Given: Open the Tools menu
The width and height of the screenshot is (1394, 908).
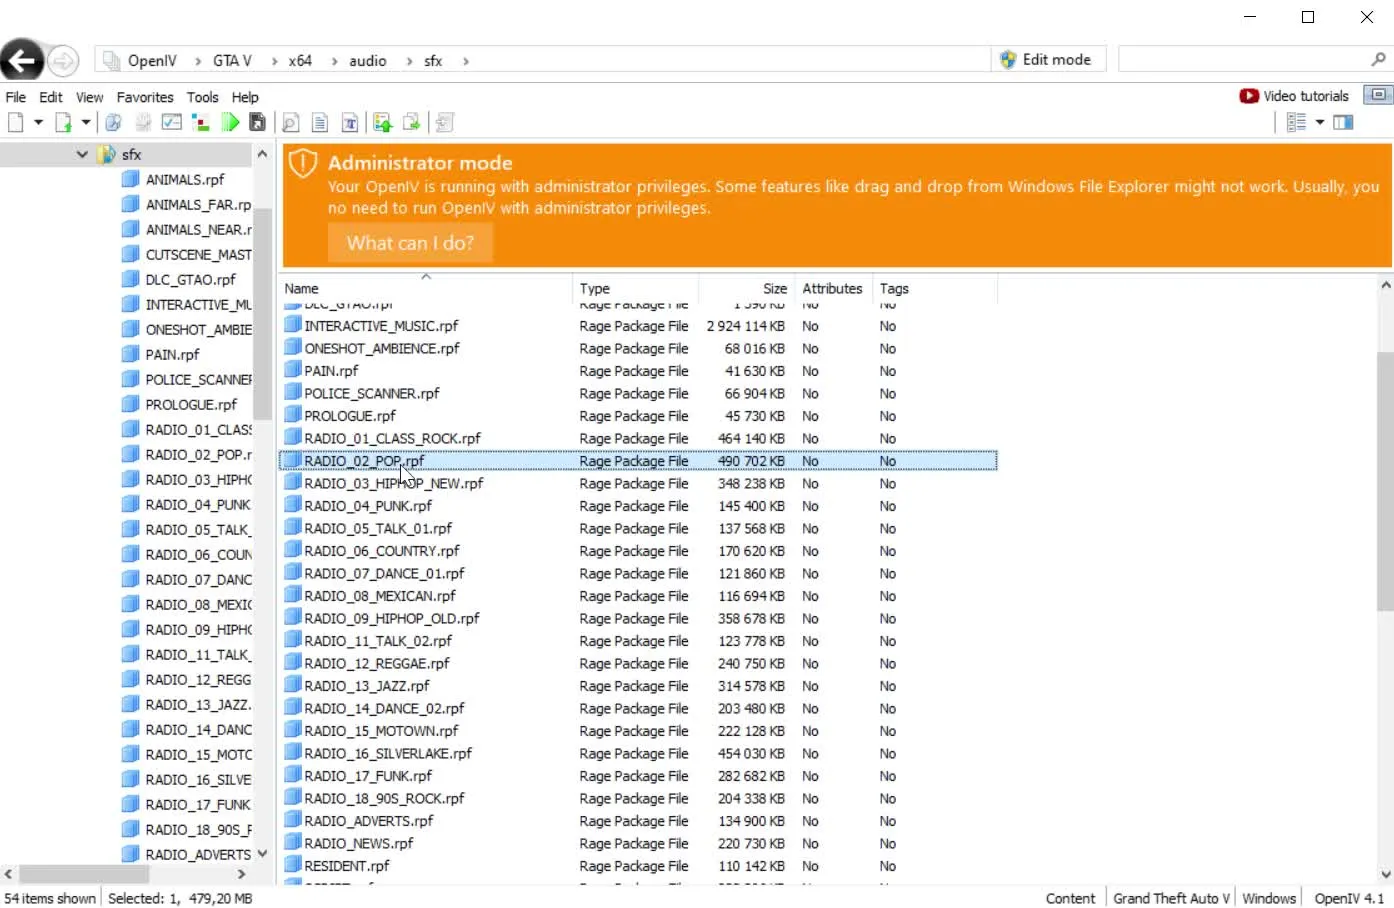Looking at the screenshot, I should pos(202,97).
